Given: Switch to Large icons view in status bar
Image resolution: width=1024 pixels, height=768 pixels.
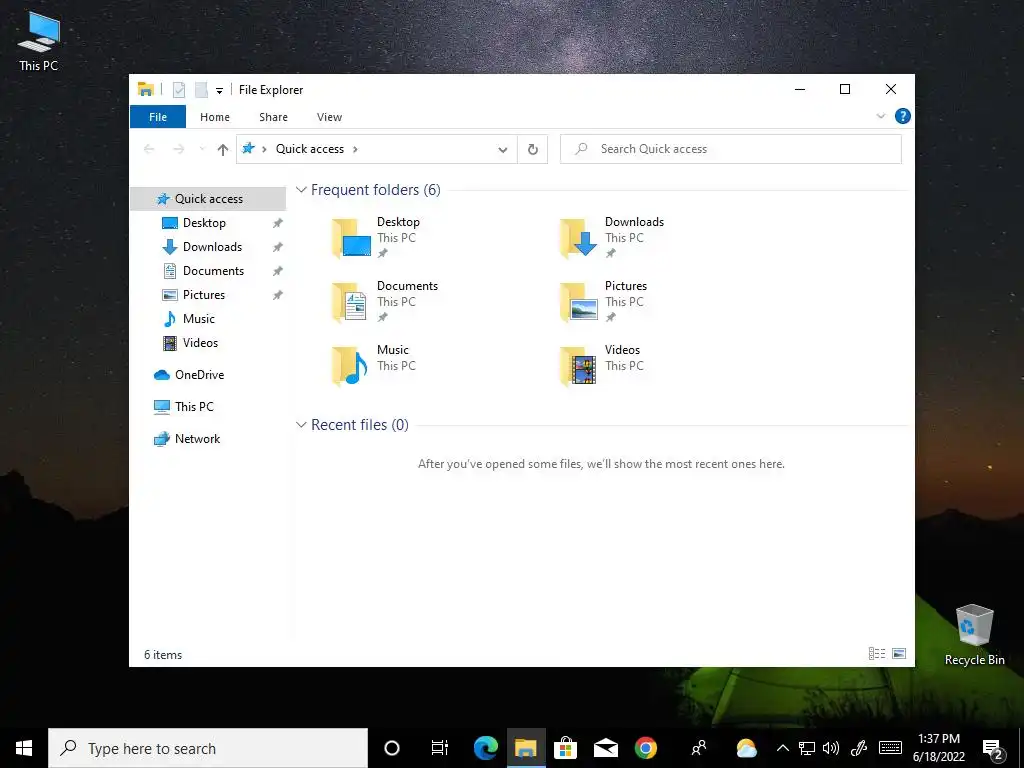Looking at the screenshot, I should click(x=899, y=654).
